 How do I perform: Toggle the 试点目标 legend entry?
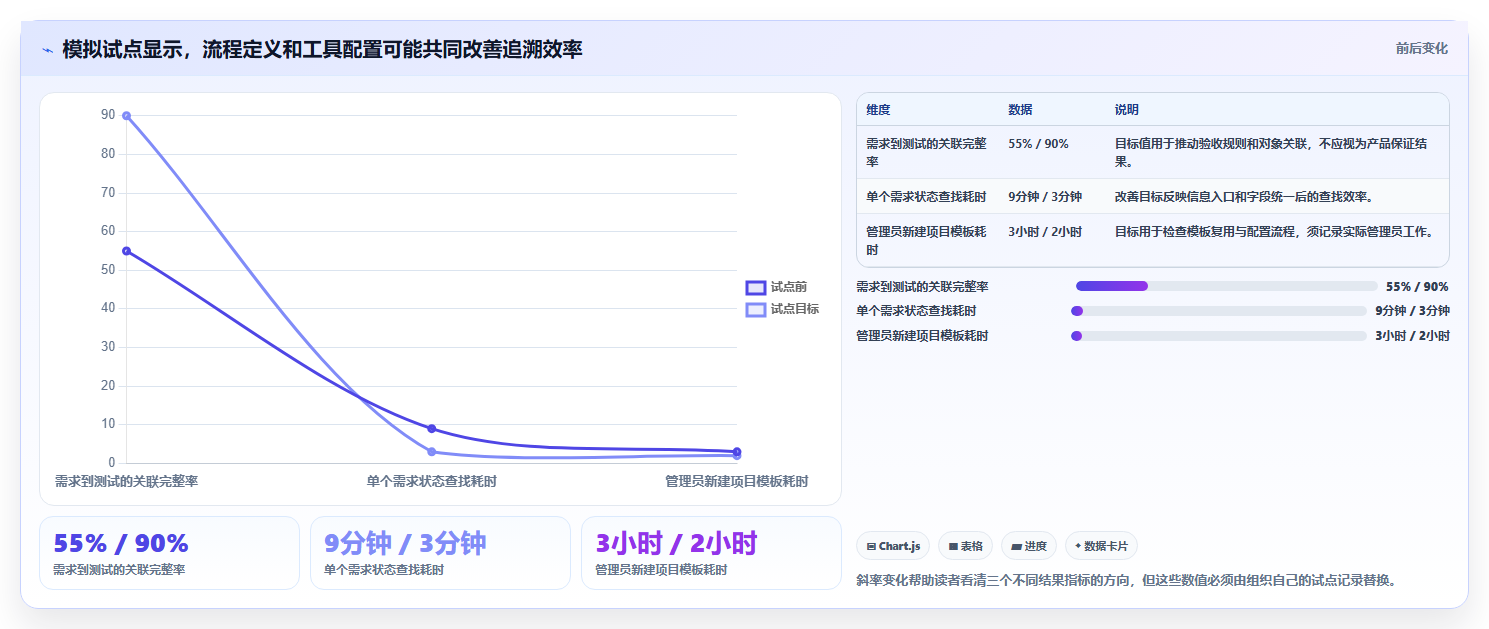783,309
